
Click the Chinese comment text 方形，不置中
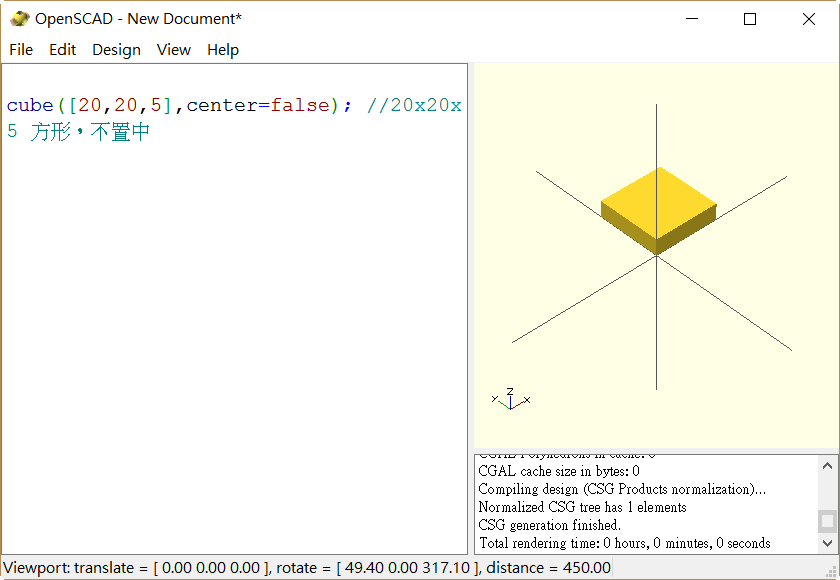[89, 131]
